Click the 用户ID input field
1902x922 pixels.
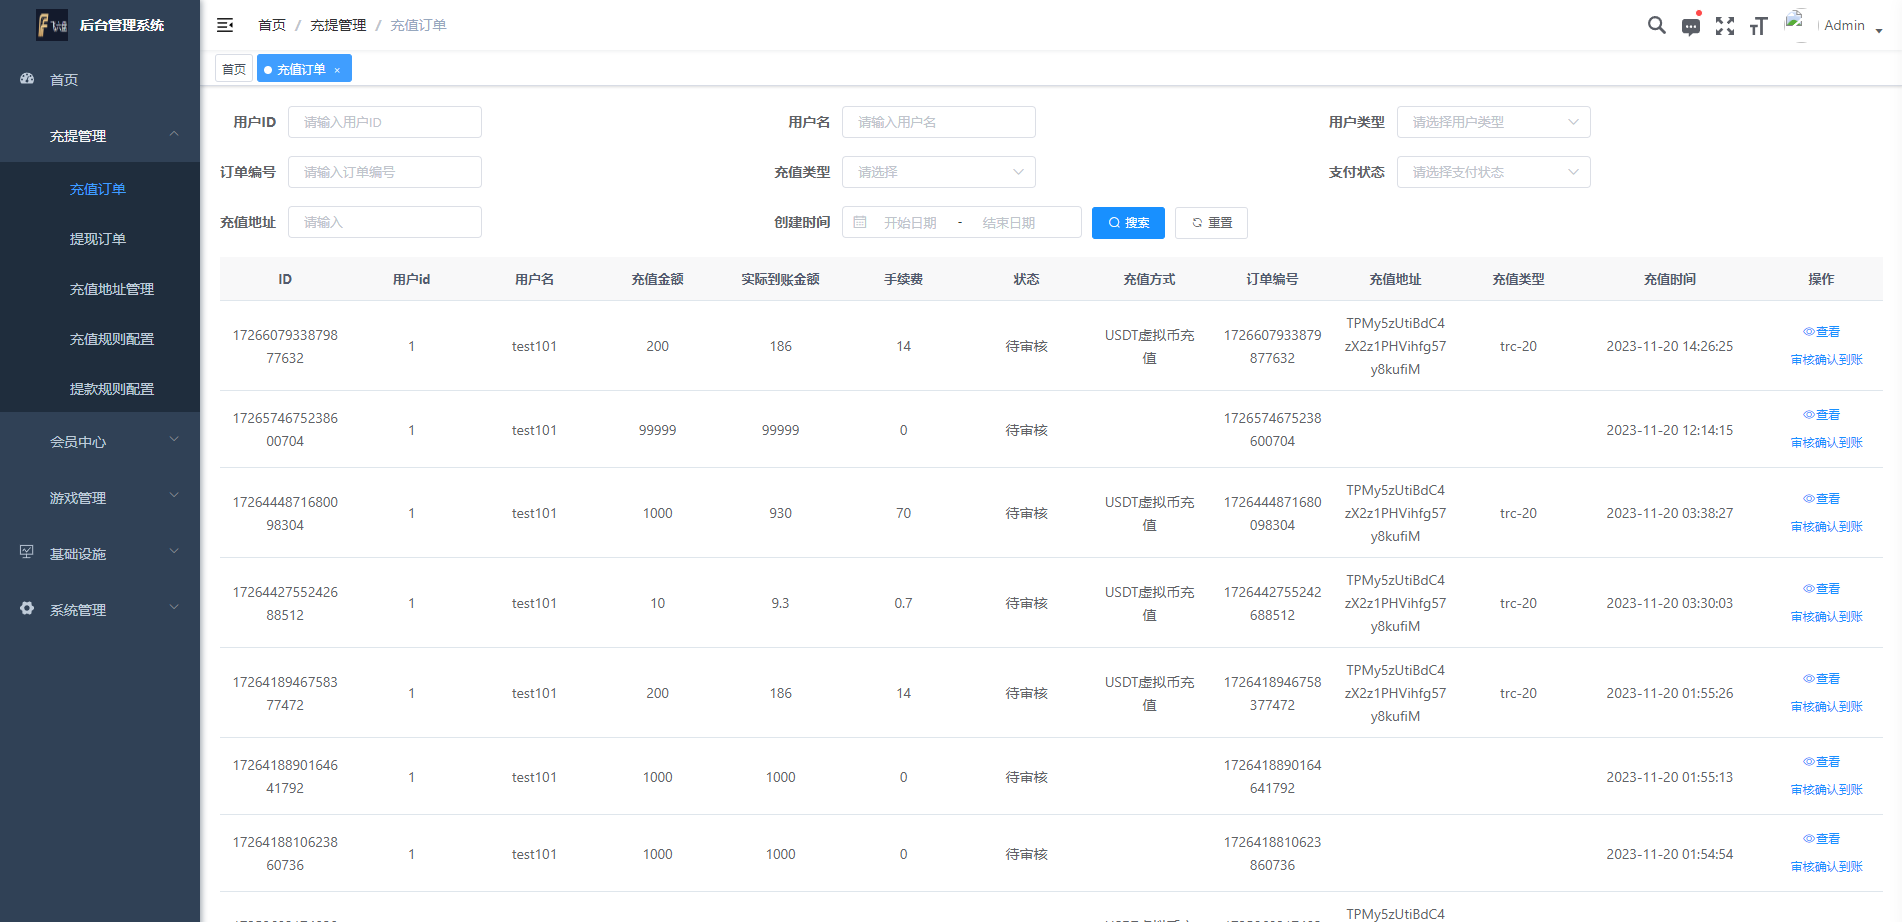[x=384, y=122]
